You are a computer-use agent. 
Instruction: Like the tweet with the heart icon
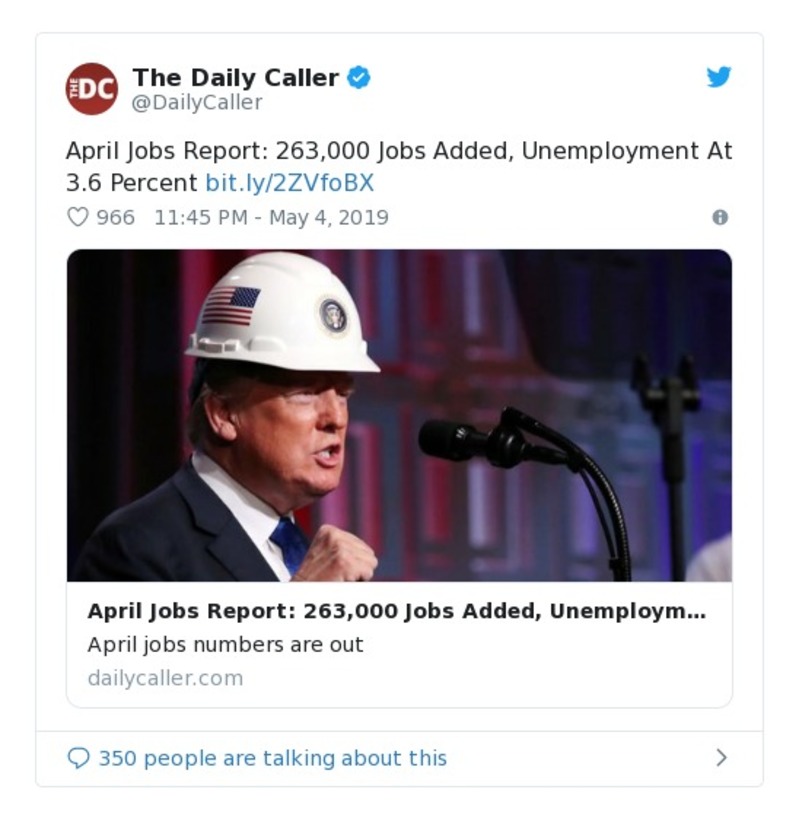[x=78, y=217]
